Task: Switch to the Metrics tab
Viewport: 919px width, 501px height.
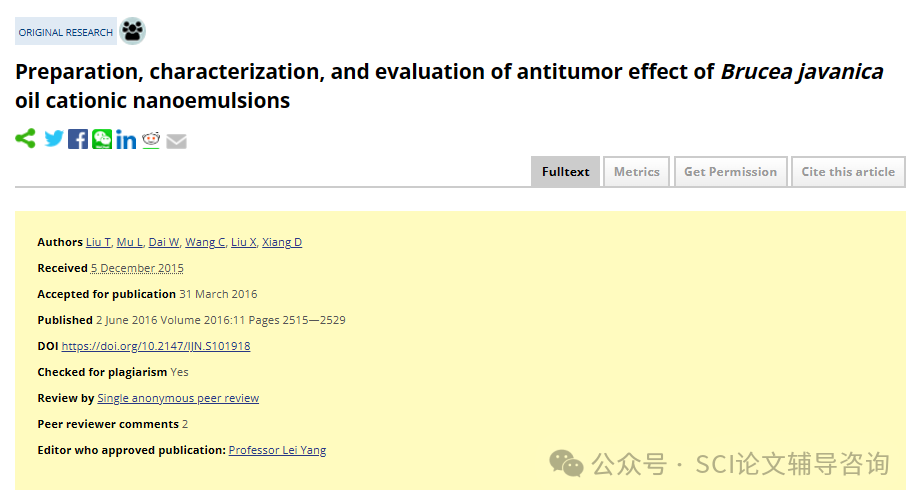Action: [x=637, y=172]
